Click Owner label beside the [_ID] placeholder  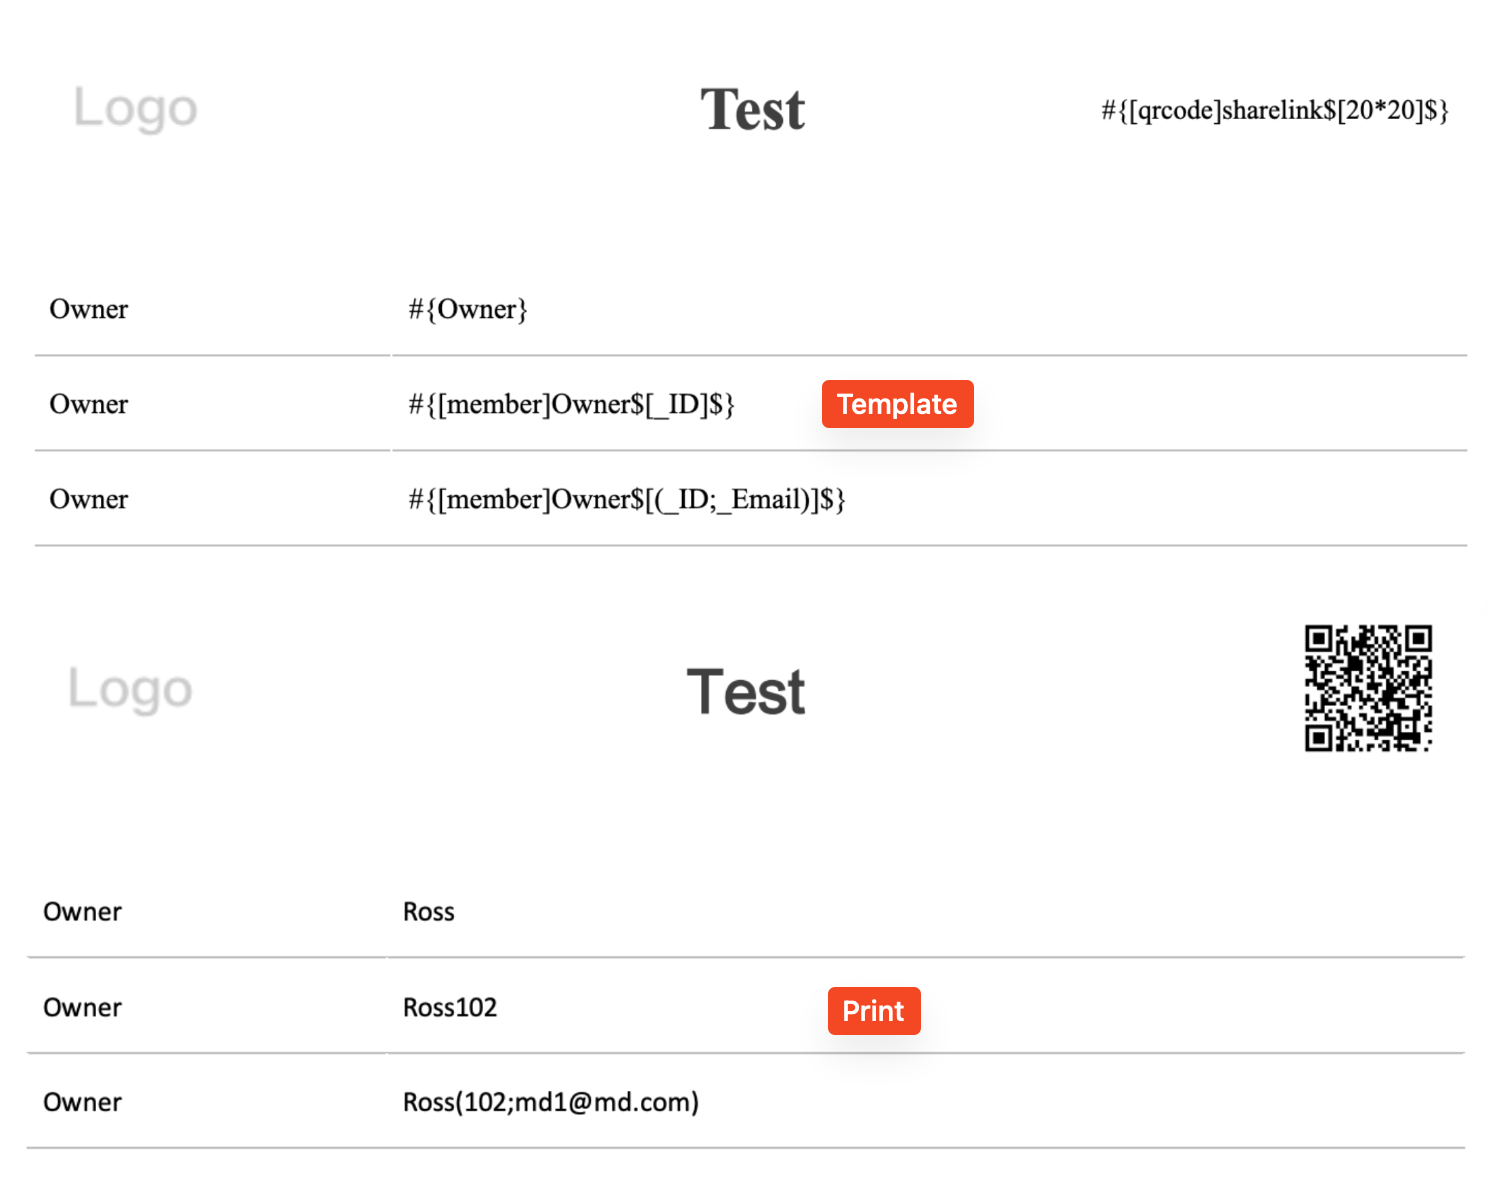89,404
